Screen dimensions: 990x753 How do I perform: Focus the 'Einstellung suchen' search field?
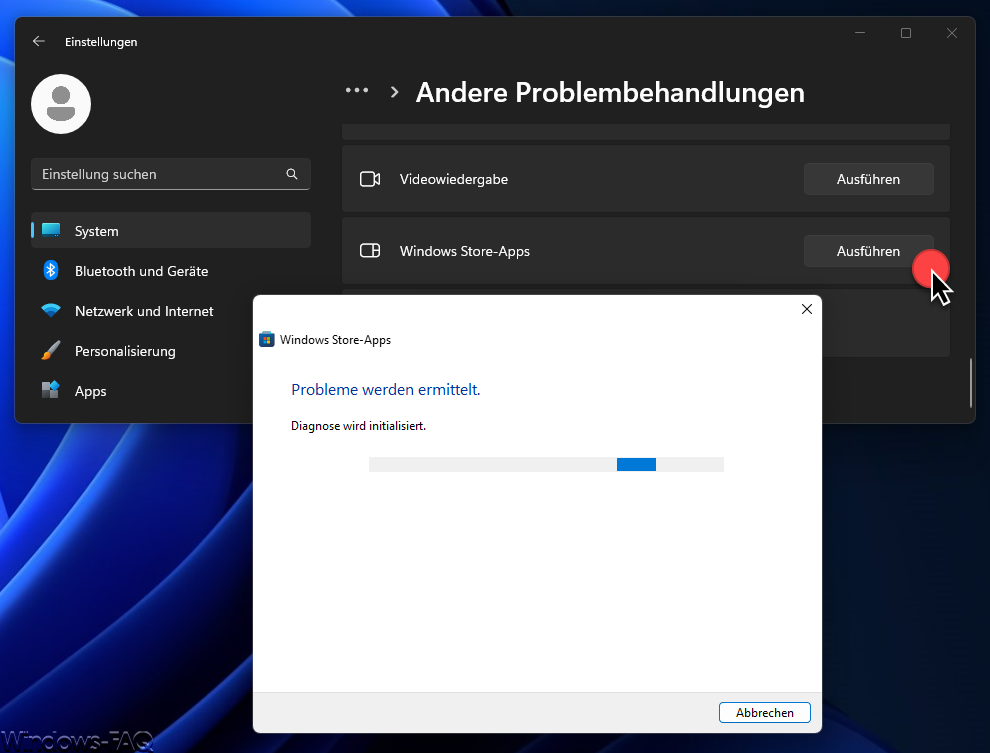click(x=170, y=174)
